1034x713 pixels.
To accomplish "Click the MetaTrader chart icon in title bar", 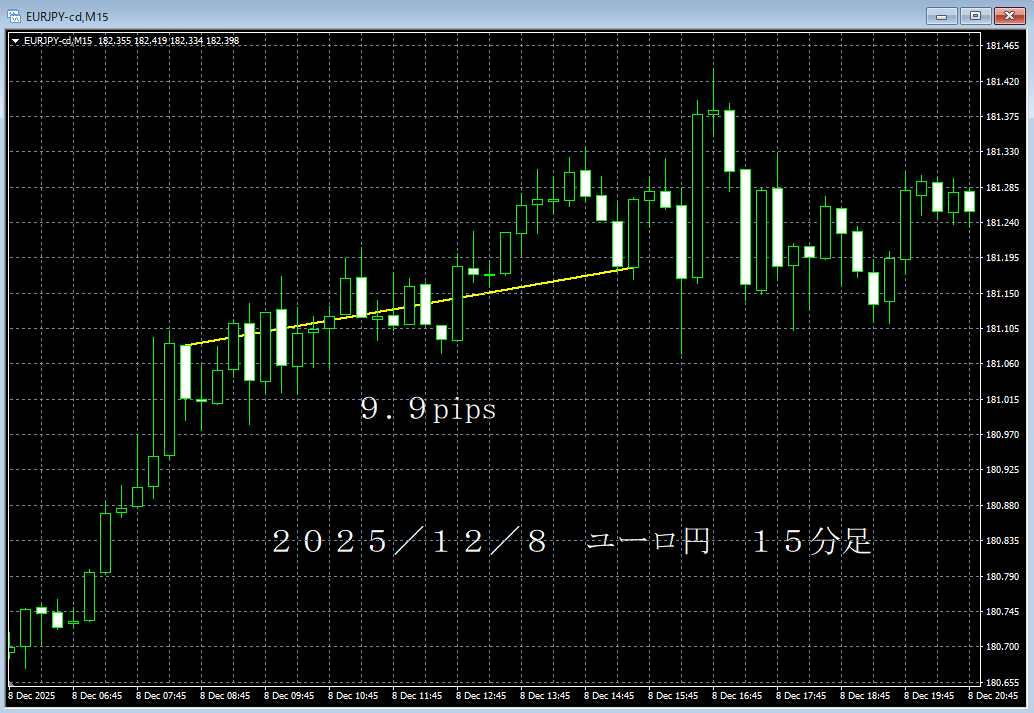I will coord(13,15).
